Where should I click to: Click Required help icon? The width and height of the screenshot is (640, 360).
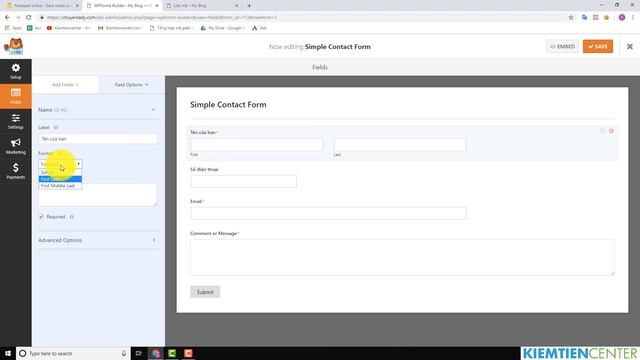(71, 217)
